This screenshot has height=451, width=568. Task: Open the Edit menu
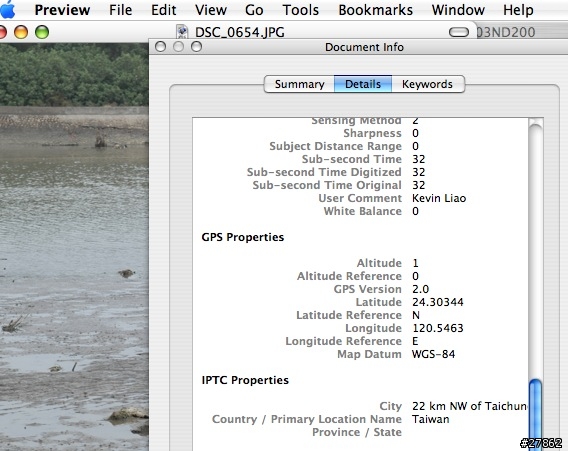(x=164, y=10)
